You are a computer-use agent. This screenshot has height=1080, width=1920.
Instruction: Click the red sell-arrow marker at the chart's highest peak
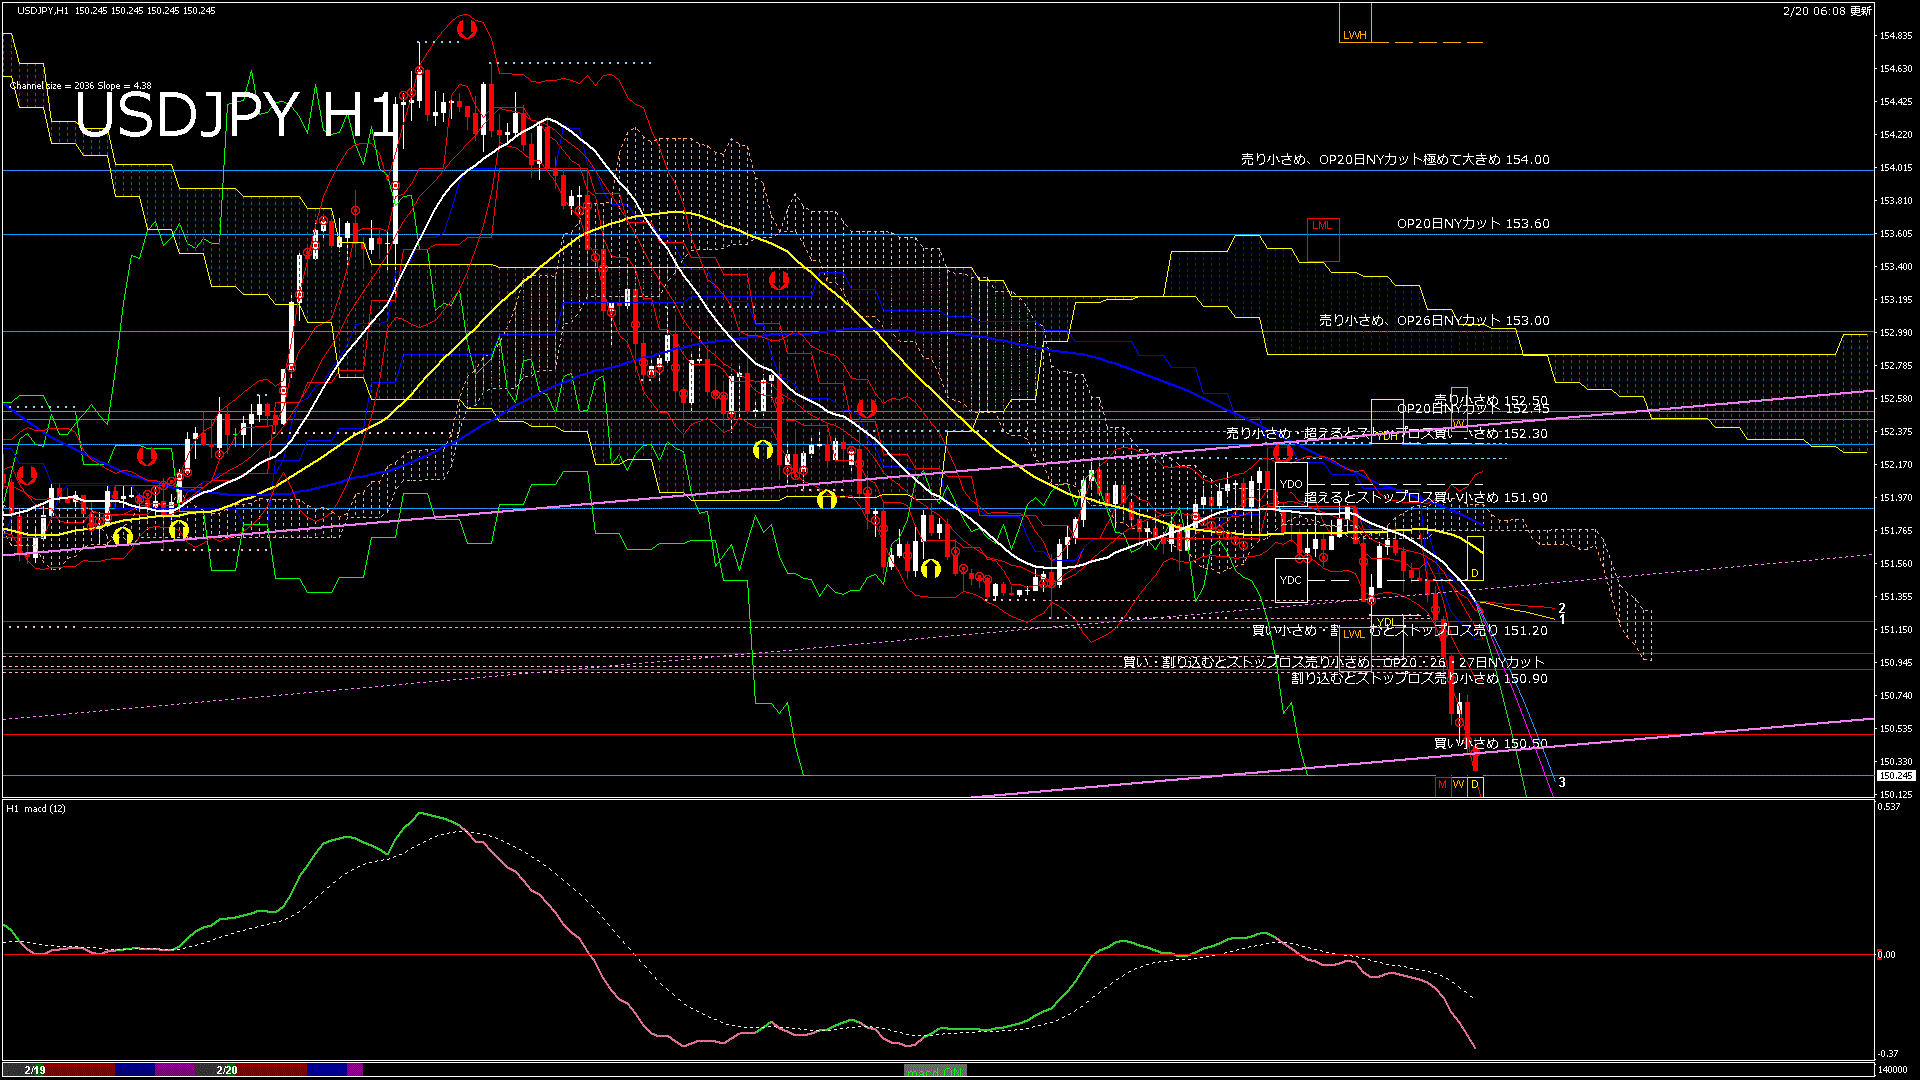[x=466, y=29]
